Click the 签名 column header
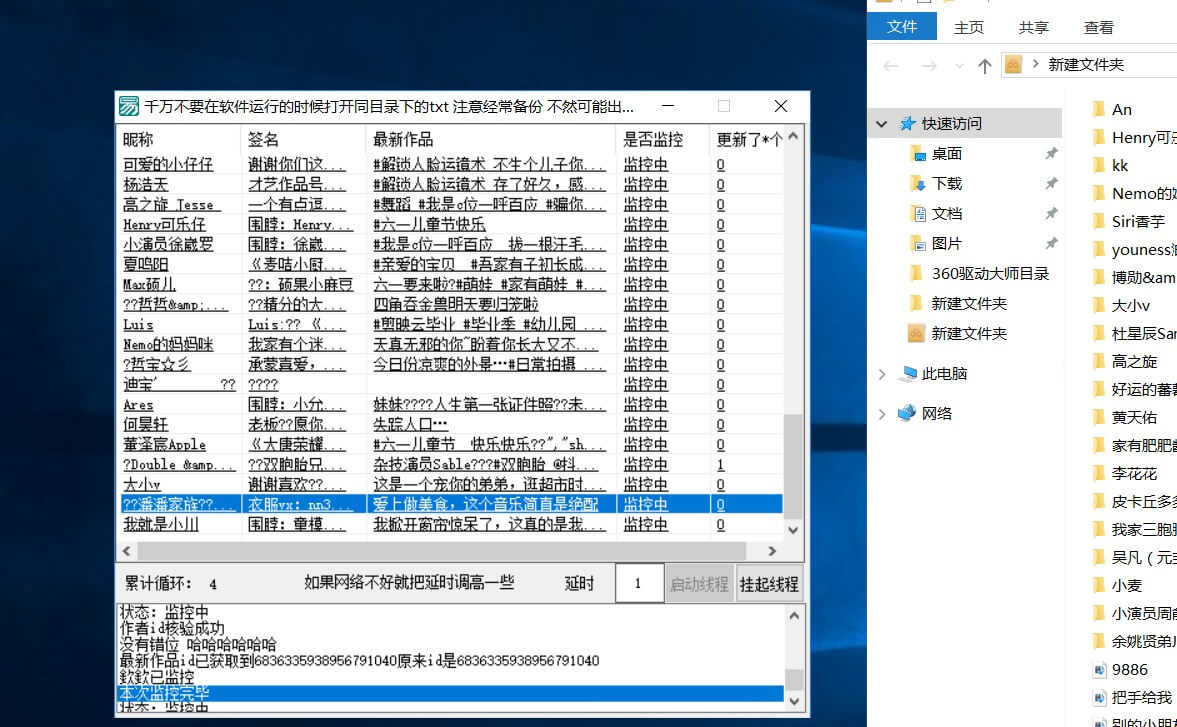 [303, 140]
